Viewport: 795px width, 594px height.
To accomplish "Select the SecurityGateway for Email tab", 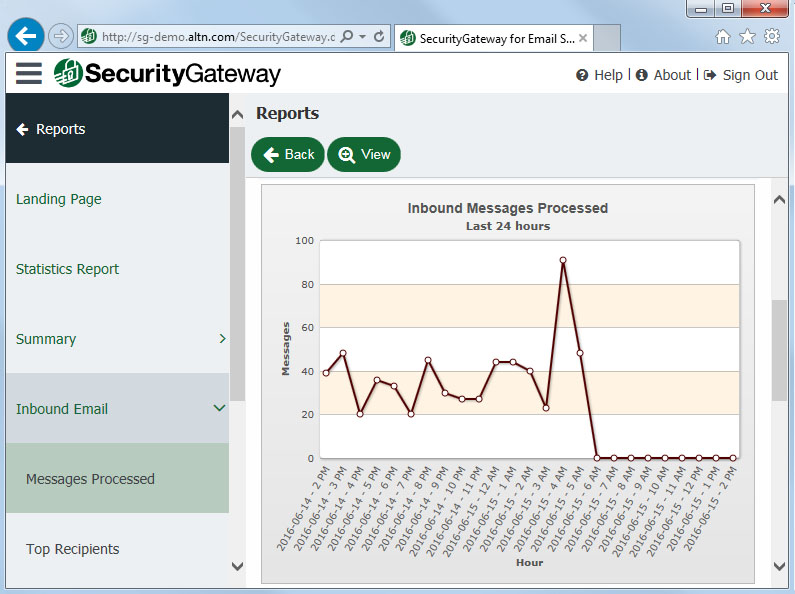I will pyautogui.click(x=493, y=38).
